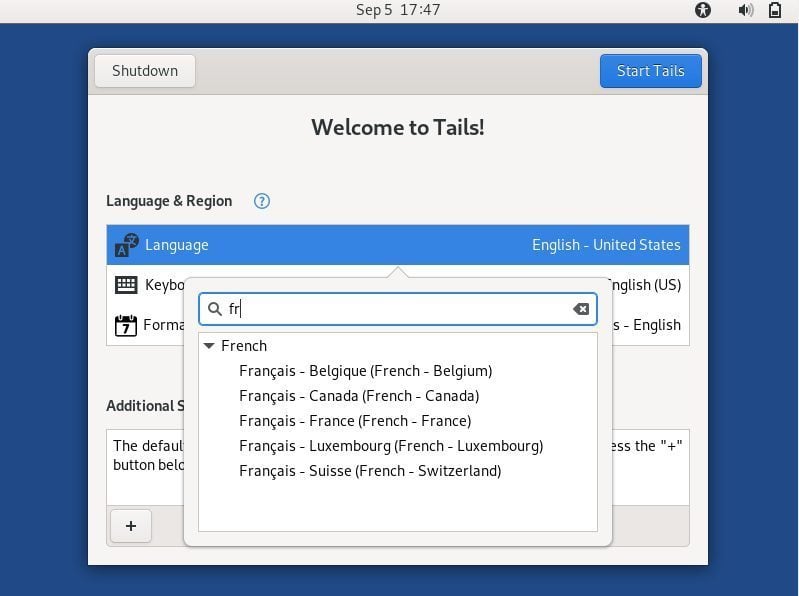Viewport: 799px width, 596px height.
Task: Click the Keyboard layout icon
Action: [x=126, y=285]
